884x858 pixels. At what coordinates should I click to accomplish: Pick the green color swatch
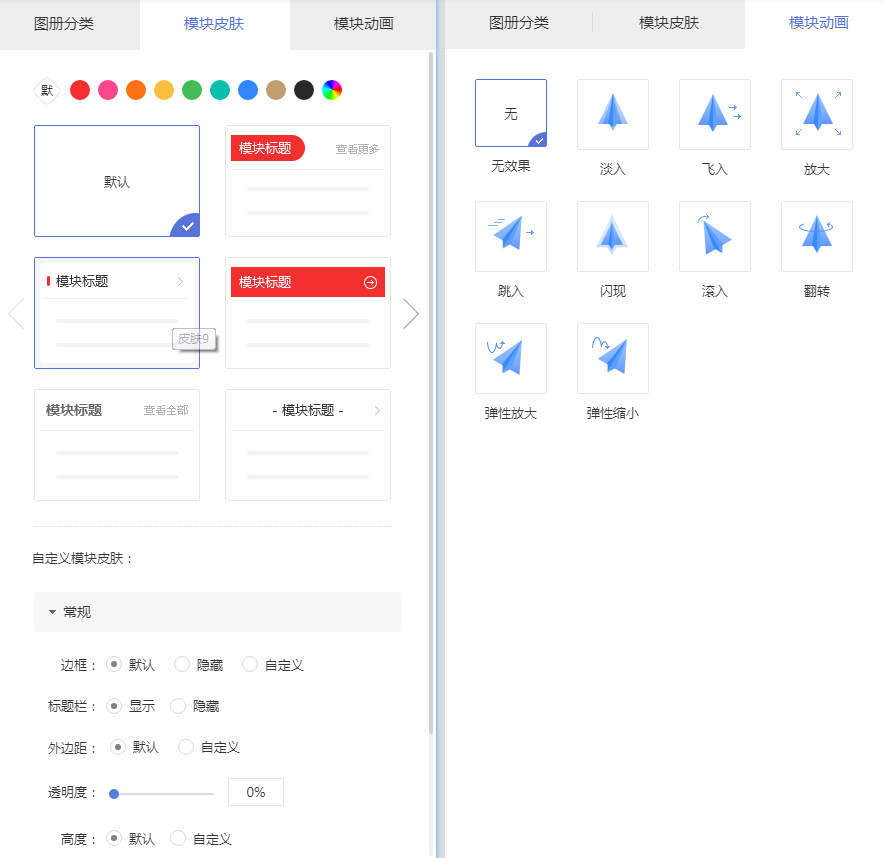point(192,90)
